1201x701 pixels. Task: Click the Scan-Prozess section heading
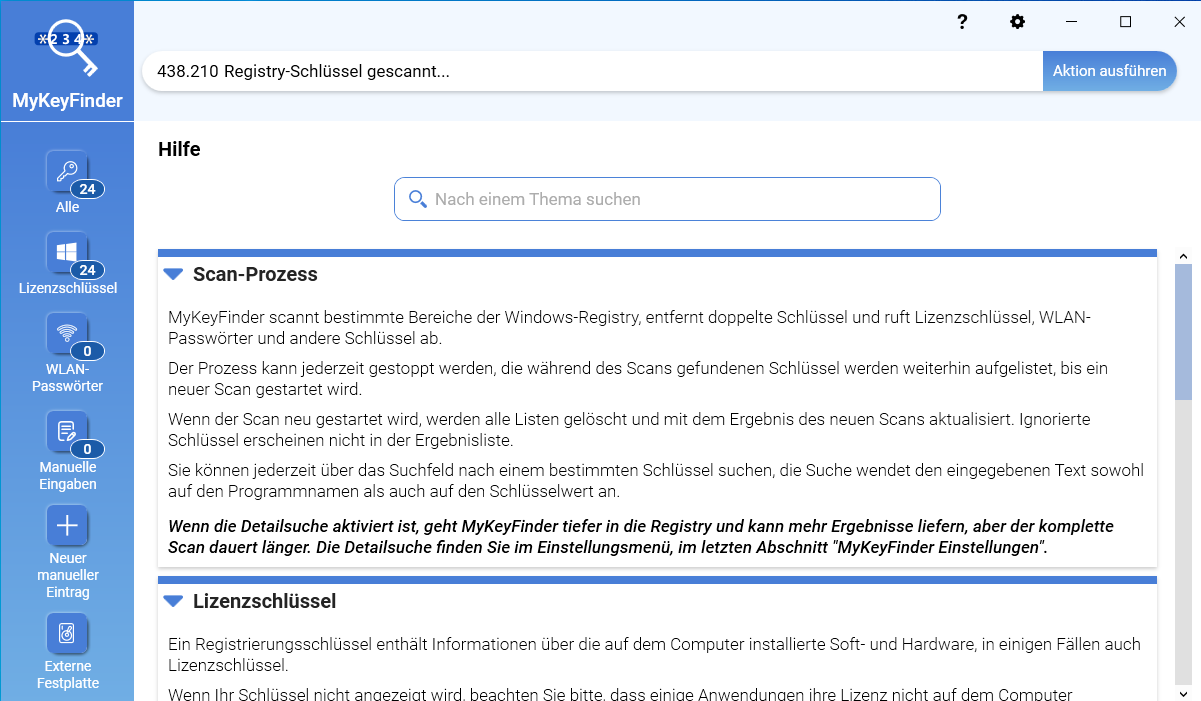click(255, 274)
